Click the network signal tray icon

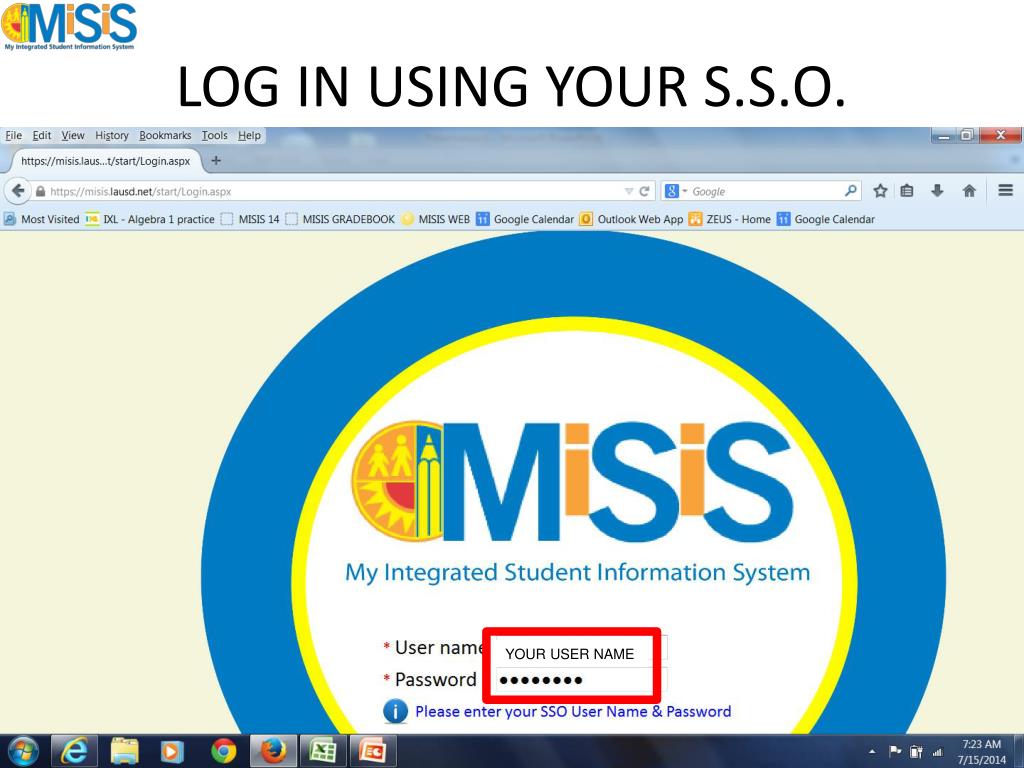pyautogui.click(x=938, y=752)
